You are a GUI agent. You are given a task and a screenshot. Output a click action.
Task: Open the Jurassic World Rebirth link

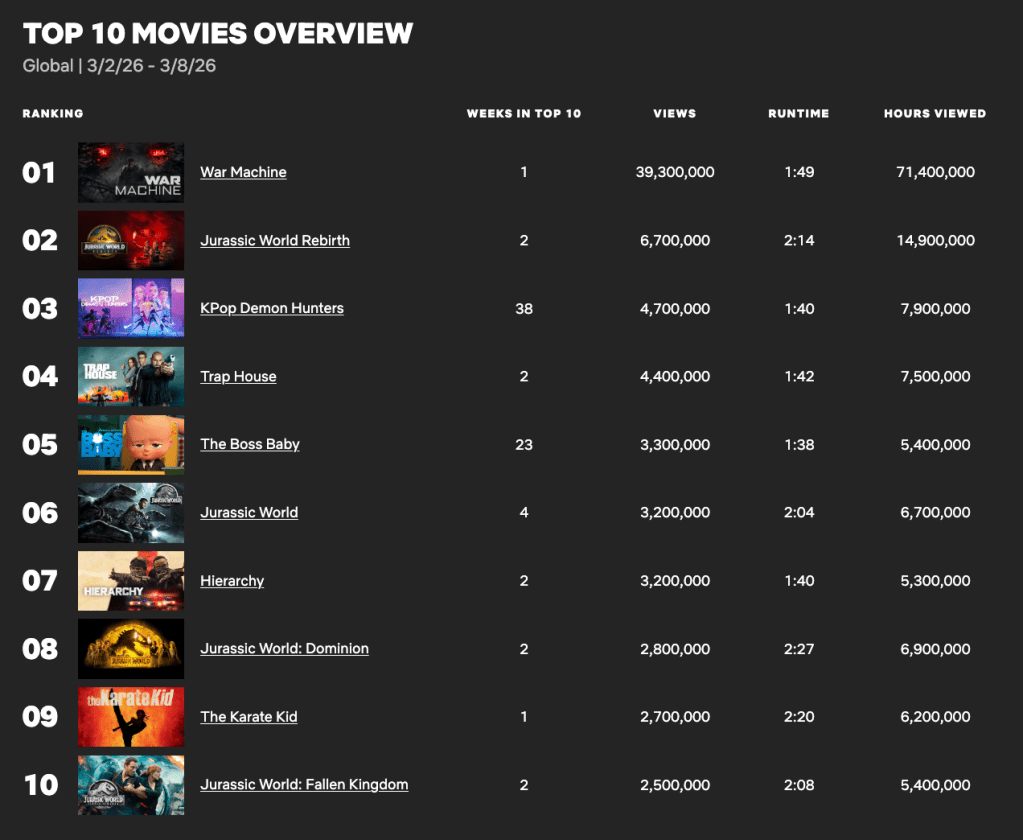coord(275,240)
